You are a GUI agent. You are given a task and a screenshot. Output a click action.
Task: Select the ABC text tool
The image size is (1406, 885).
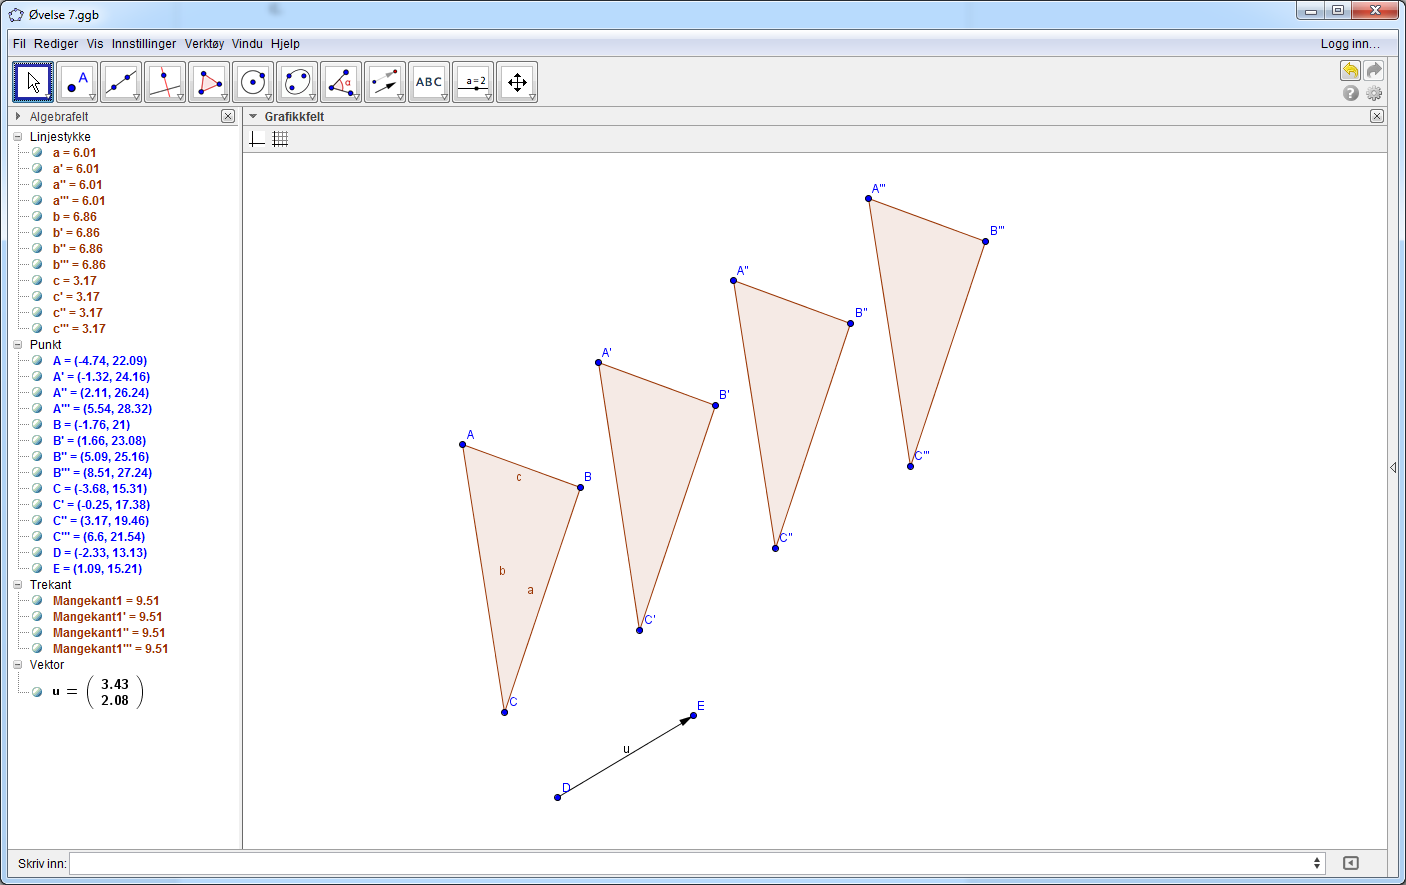(x=429, y=82)
